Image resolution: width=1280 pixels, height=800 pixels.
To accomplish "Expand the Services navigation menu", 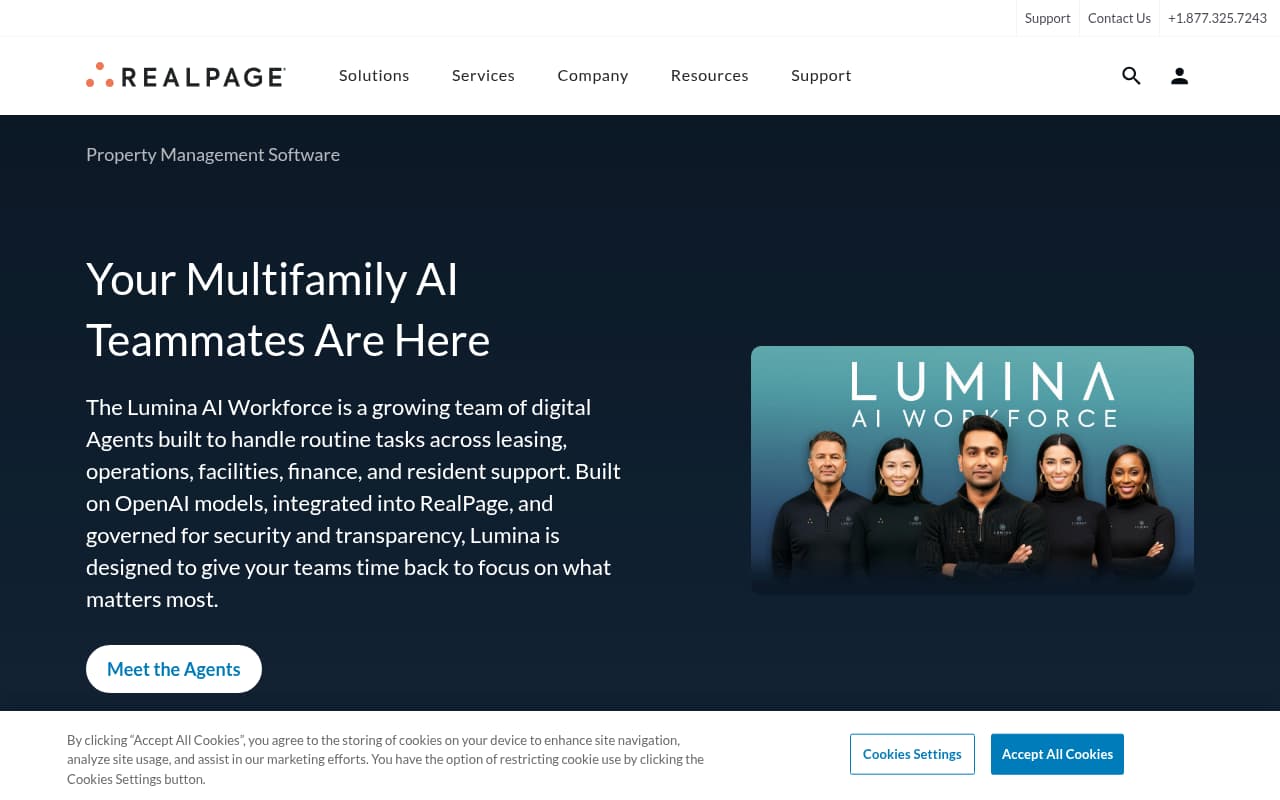I will pyautogui.click(x=483, y=75).
